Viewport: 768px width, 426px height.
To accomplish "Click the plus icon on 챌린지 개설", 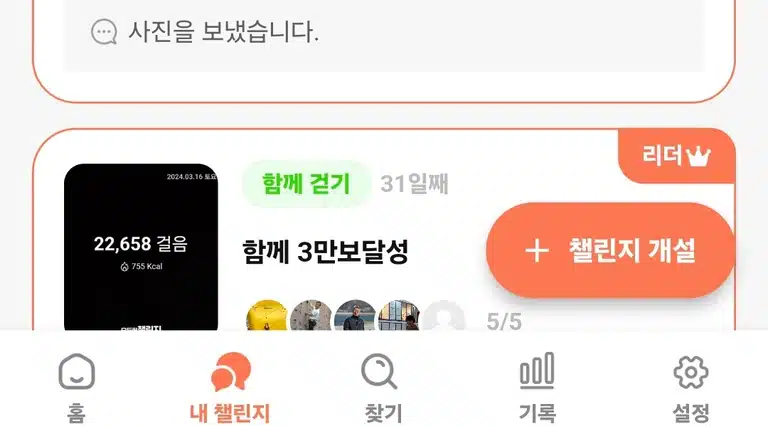I will tap(537, 251).
